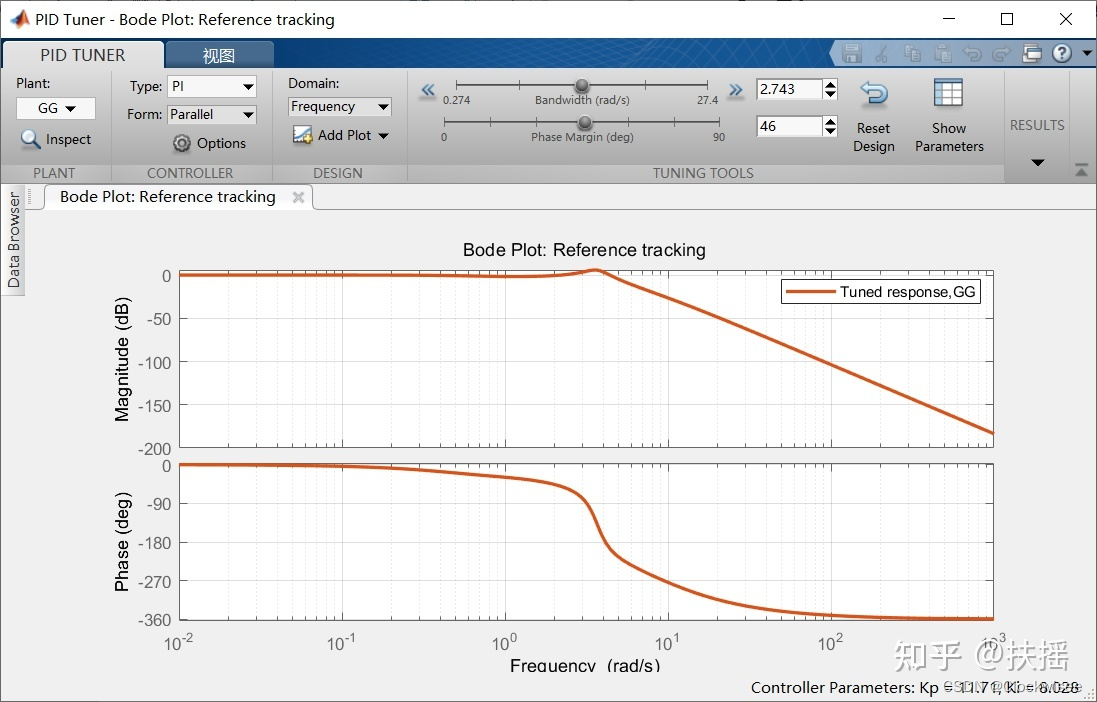1097x702 pixels.
Task: Click the phase margin value field 46
Action: click(x=788, y=126)
